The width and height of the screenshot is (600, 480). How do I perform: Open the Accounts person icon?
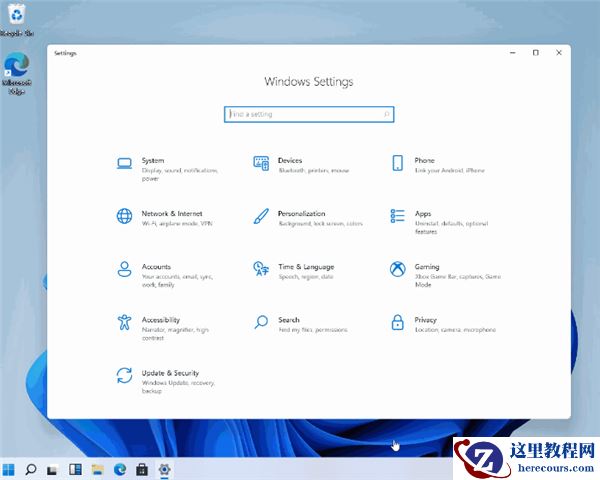coord(124,269)
